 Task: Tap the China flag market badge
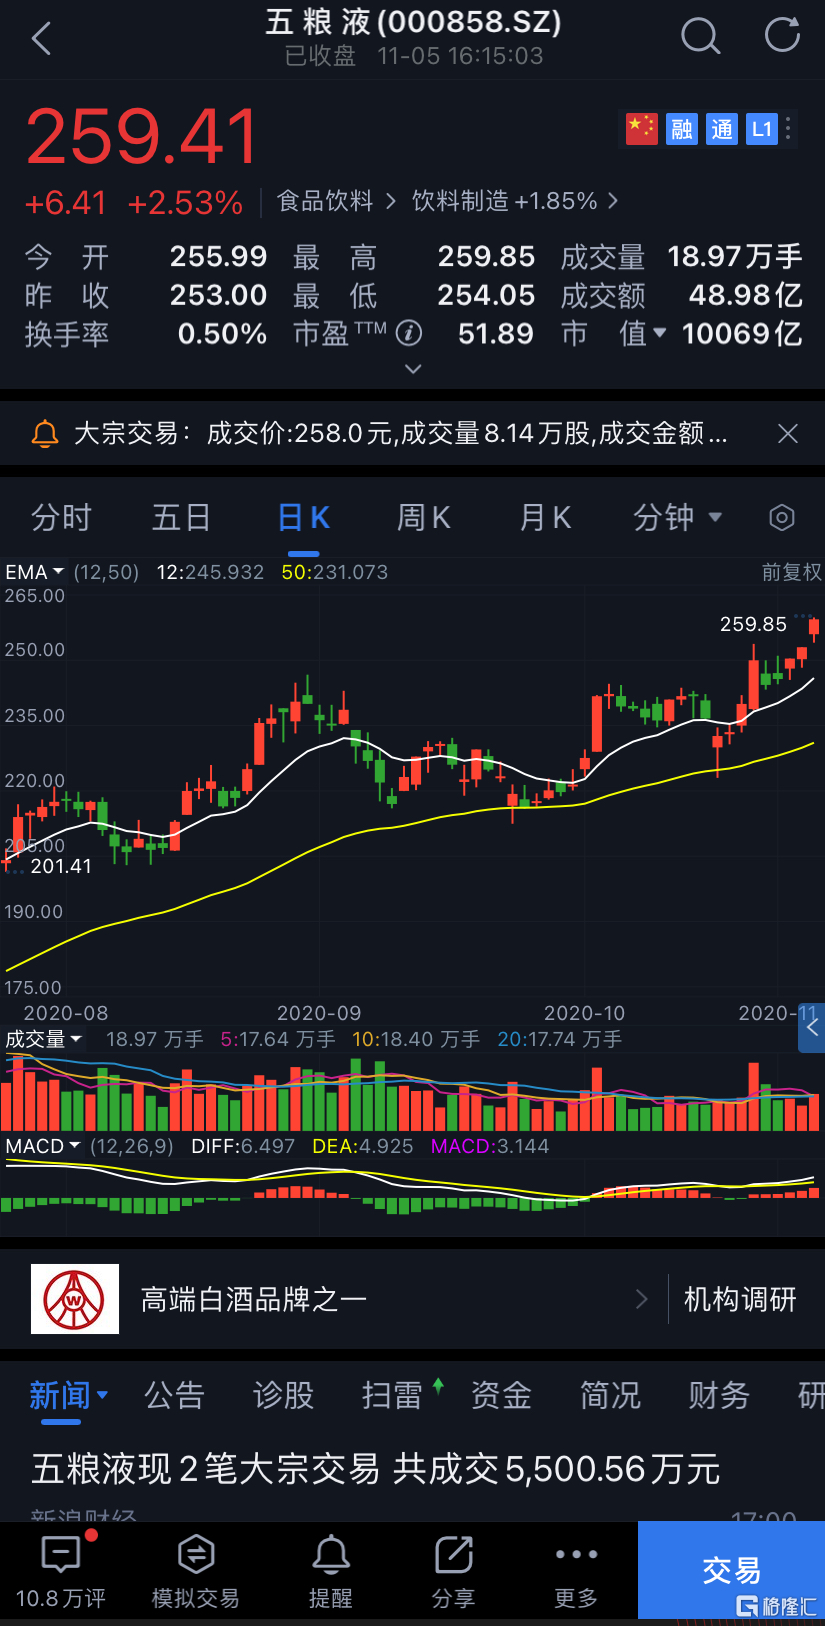click(642, 129)
